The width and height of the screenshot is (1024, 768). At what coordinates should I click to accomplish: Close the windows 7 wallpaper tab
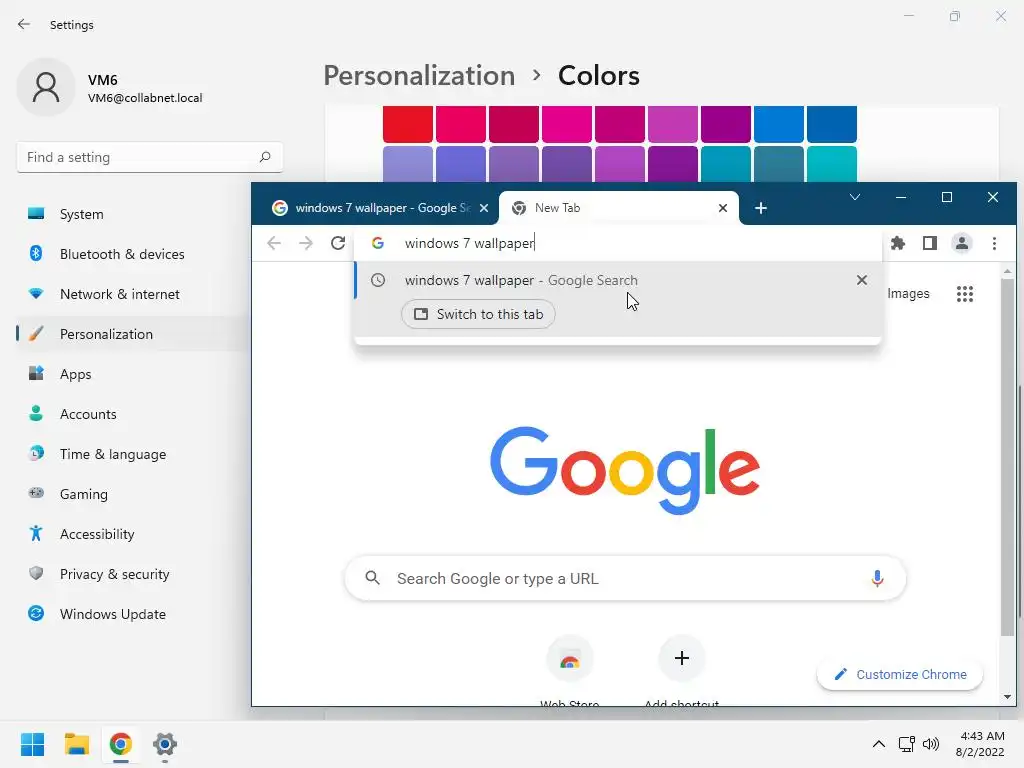pos(484,208)
